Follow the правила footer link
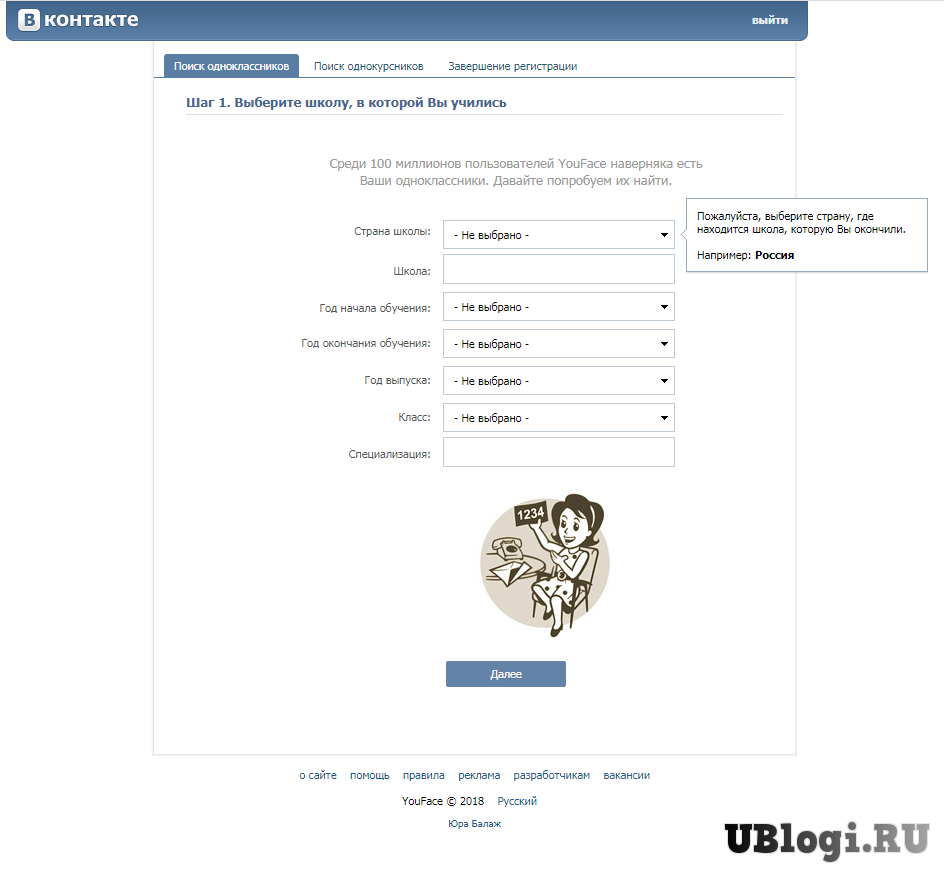The image size is (944, 874). click(x=424, y=775)
